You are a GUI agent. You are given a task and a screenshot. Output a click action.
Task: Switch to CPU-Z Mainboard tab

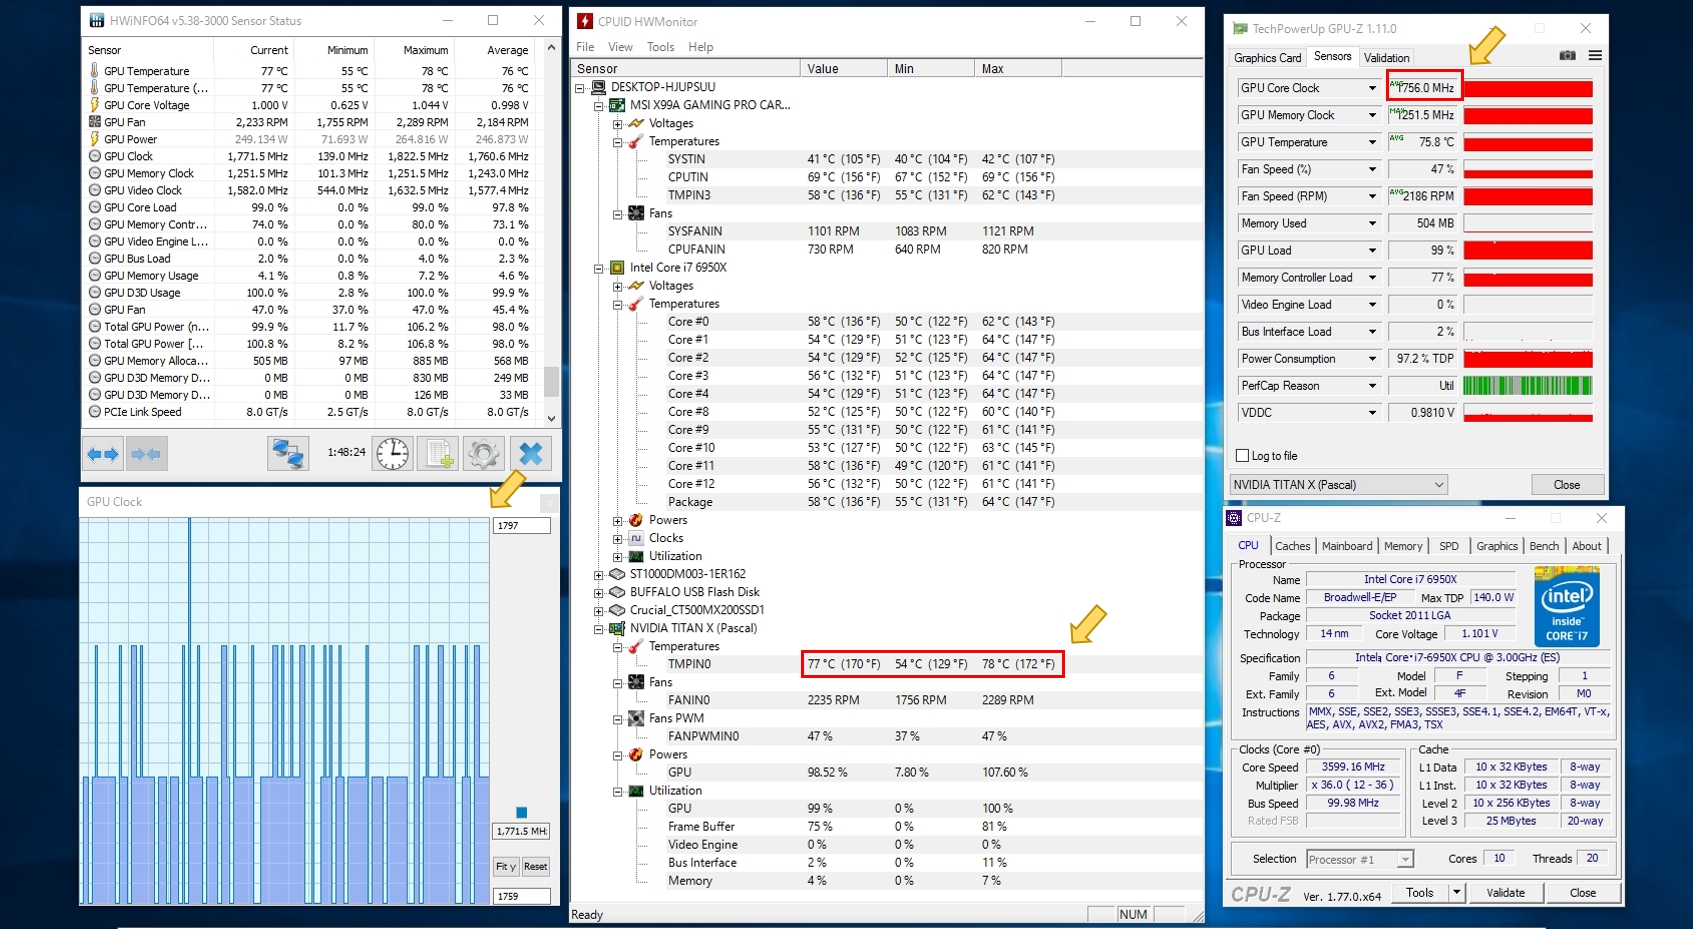point(1347,546)
